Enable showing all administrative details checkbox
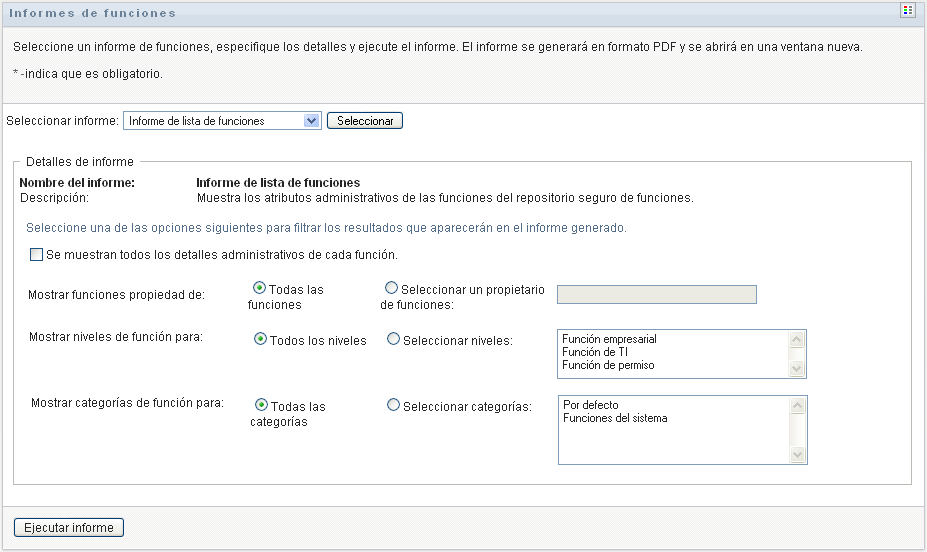The image size is (927, 552). point(36,255)
